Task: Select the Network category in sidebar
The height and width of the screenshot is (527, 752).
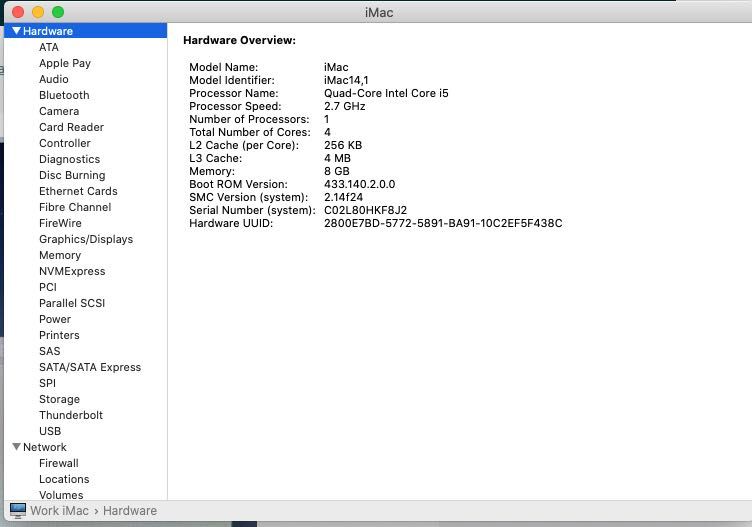Action: 45,447
